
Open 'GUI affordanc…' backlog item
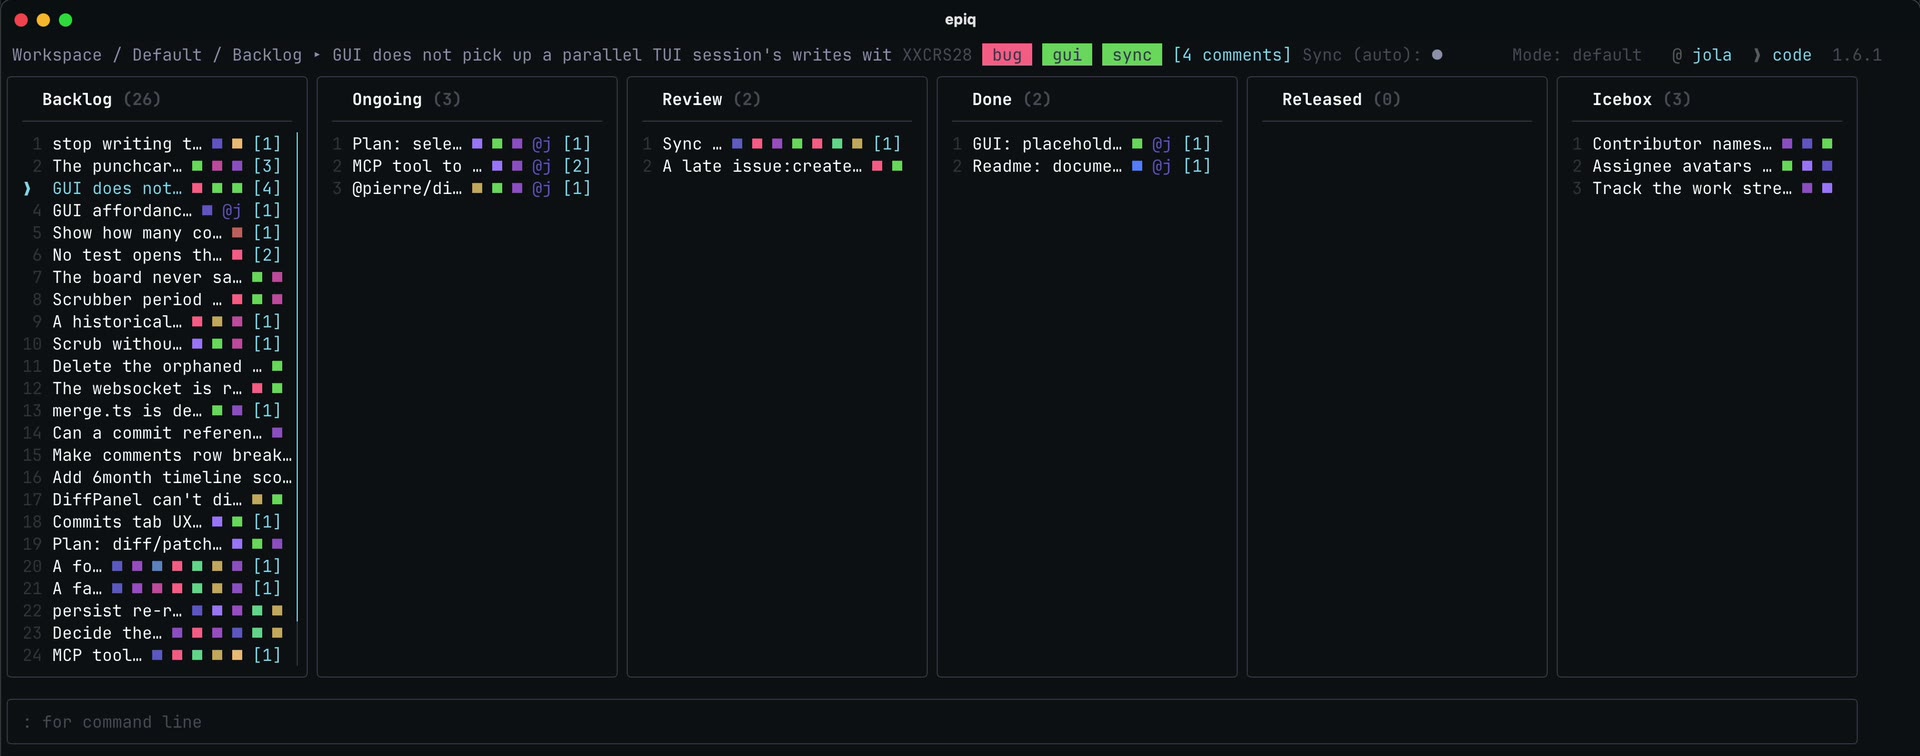157,210
